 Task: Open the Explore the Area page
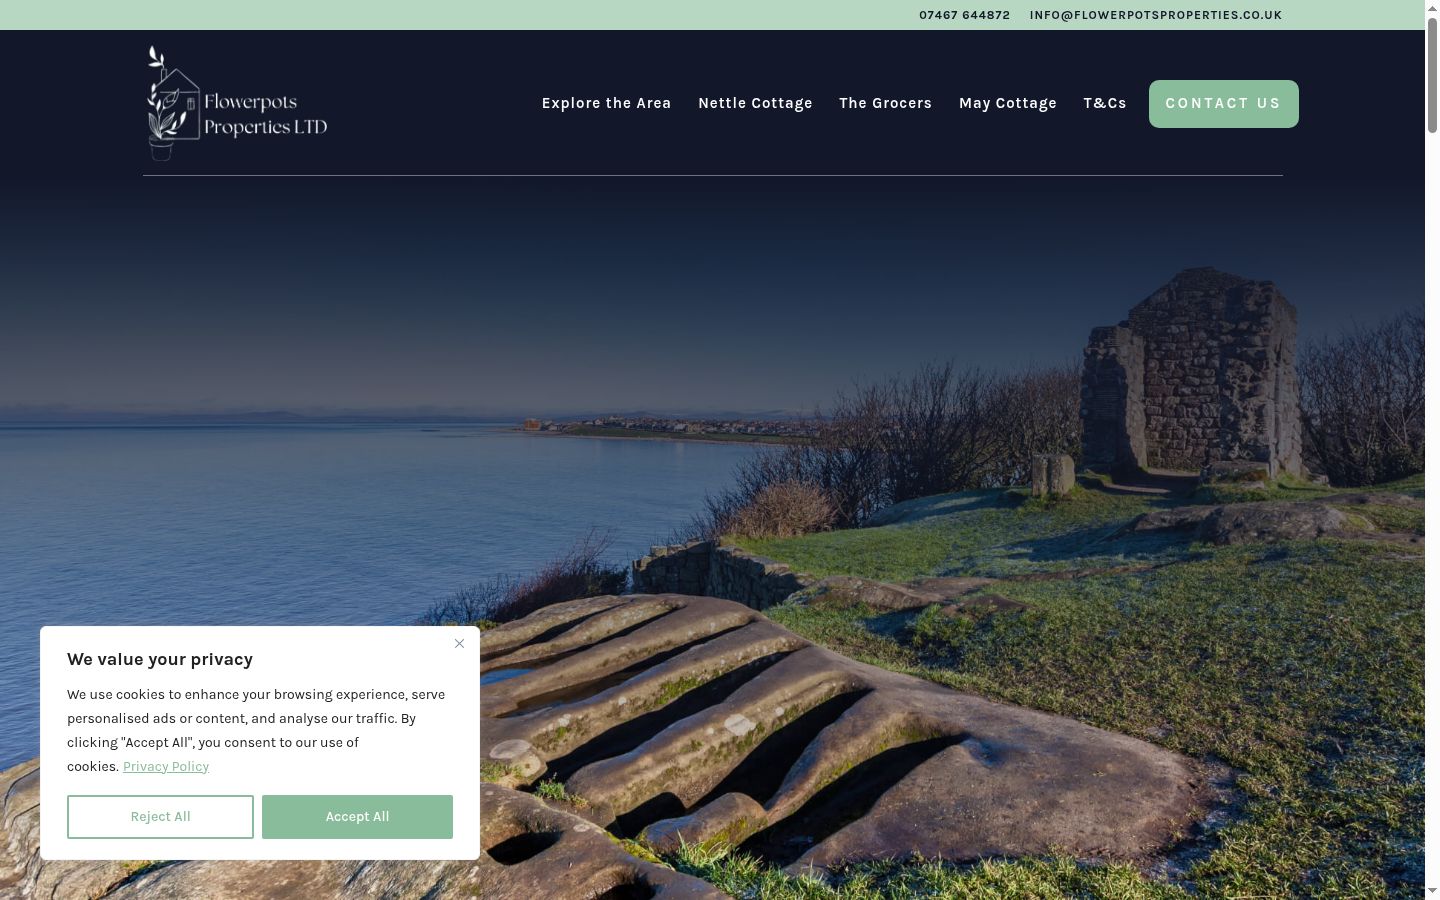click(606, 103)
